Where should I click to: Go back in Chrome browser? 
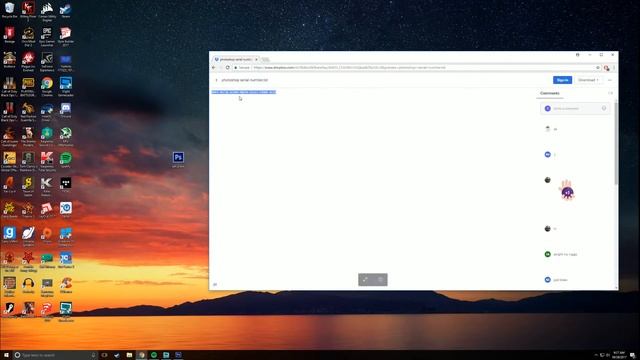click(214, 67)
